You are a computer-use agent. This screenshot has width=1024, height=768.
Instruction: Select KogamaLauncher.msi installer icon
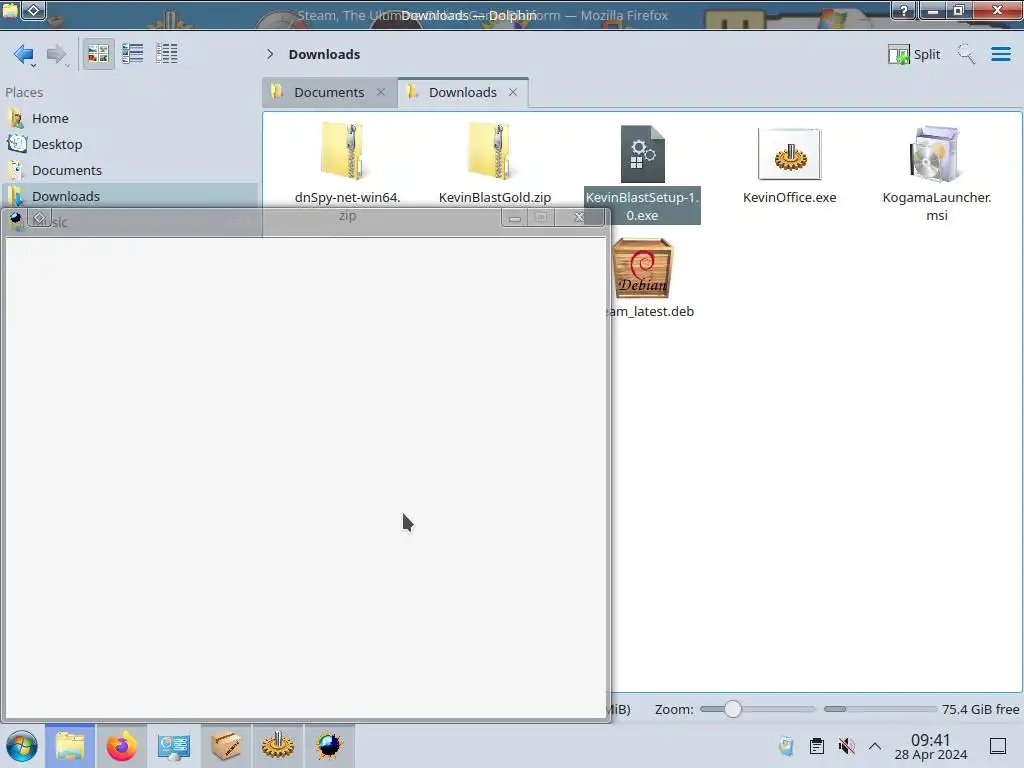(936, 154)
